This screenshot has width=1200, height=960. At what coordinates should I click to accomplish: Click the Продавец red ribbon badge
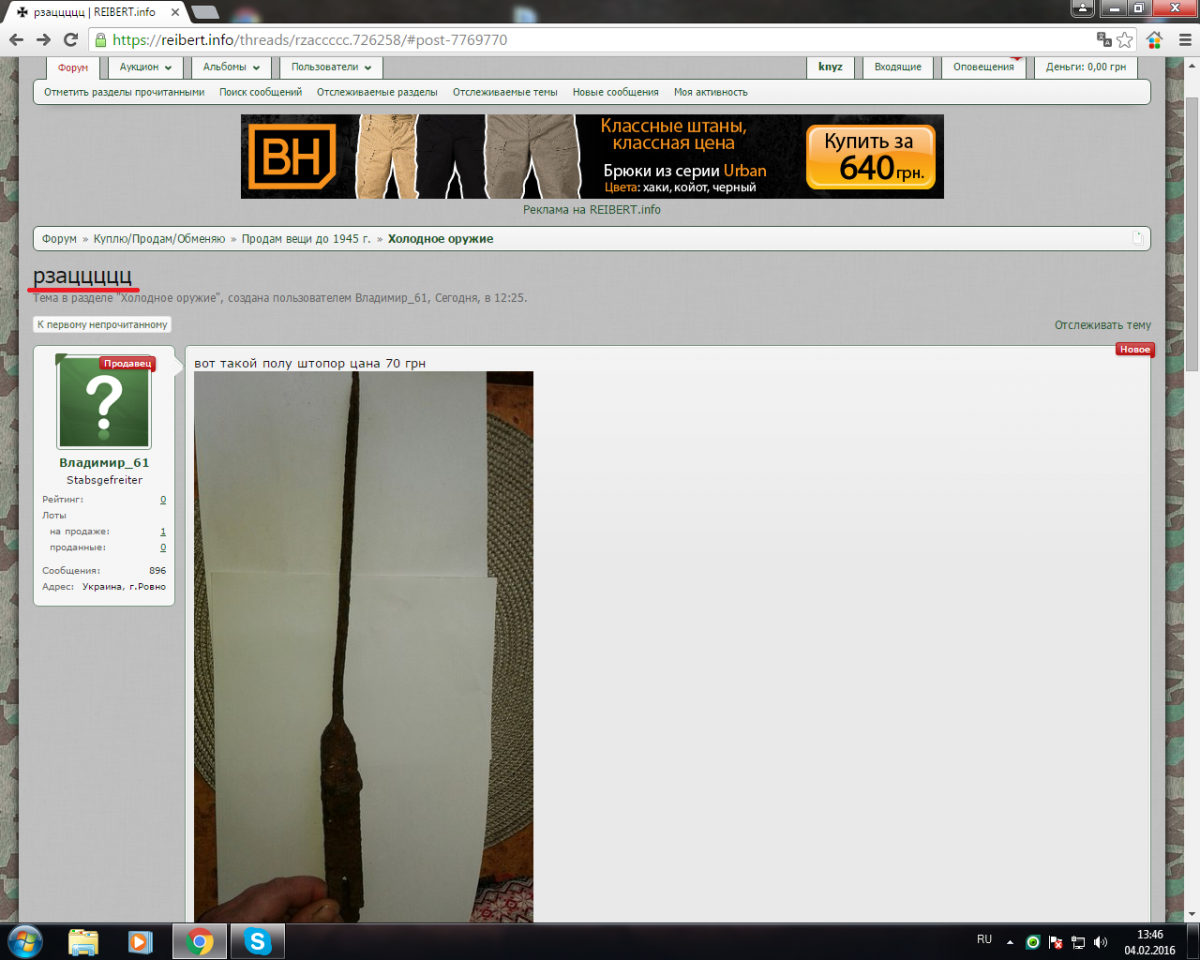(127, 364)
